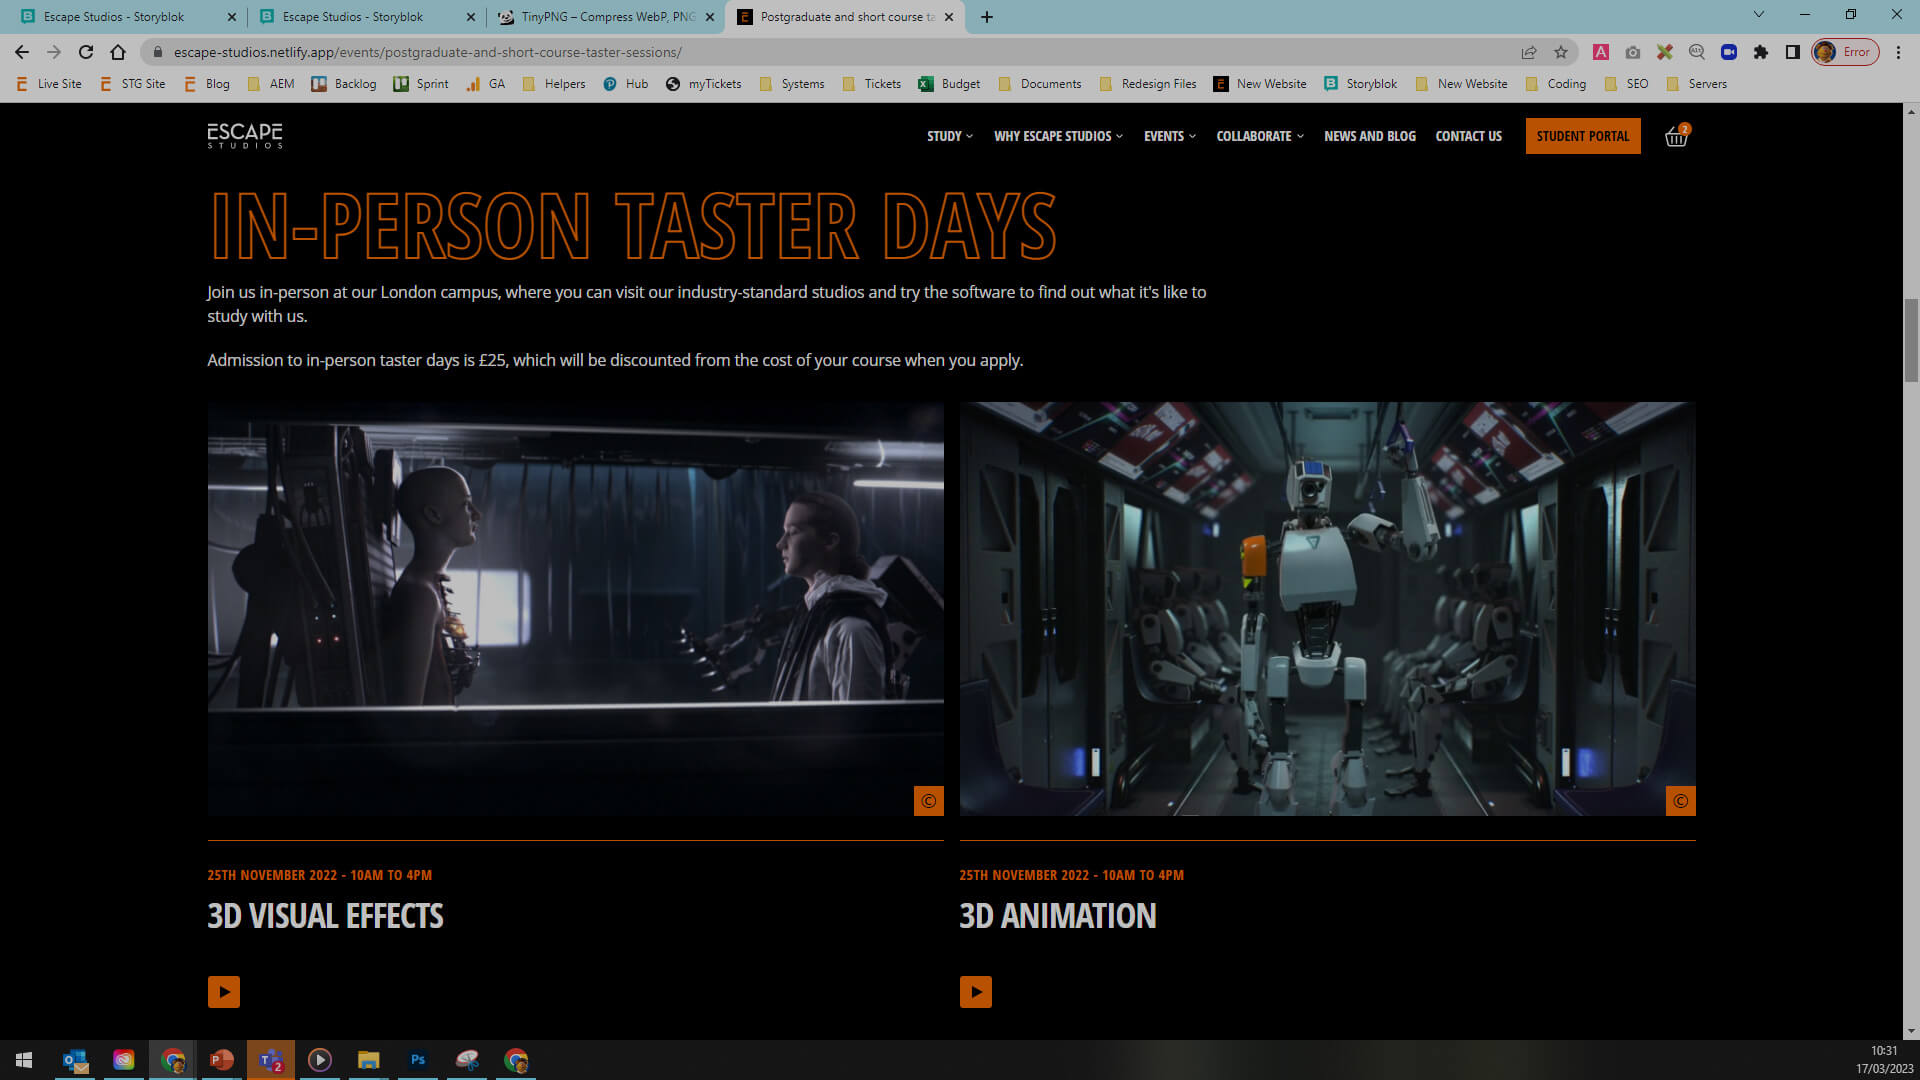This screenshot has width=1920, height=1080.
Task: Open Adobe Creative Cloud from taskbar
Action: 124,1060
